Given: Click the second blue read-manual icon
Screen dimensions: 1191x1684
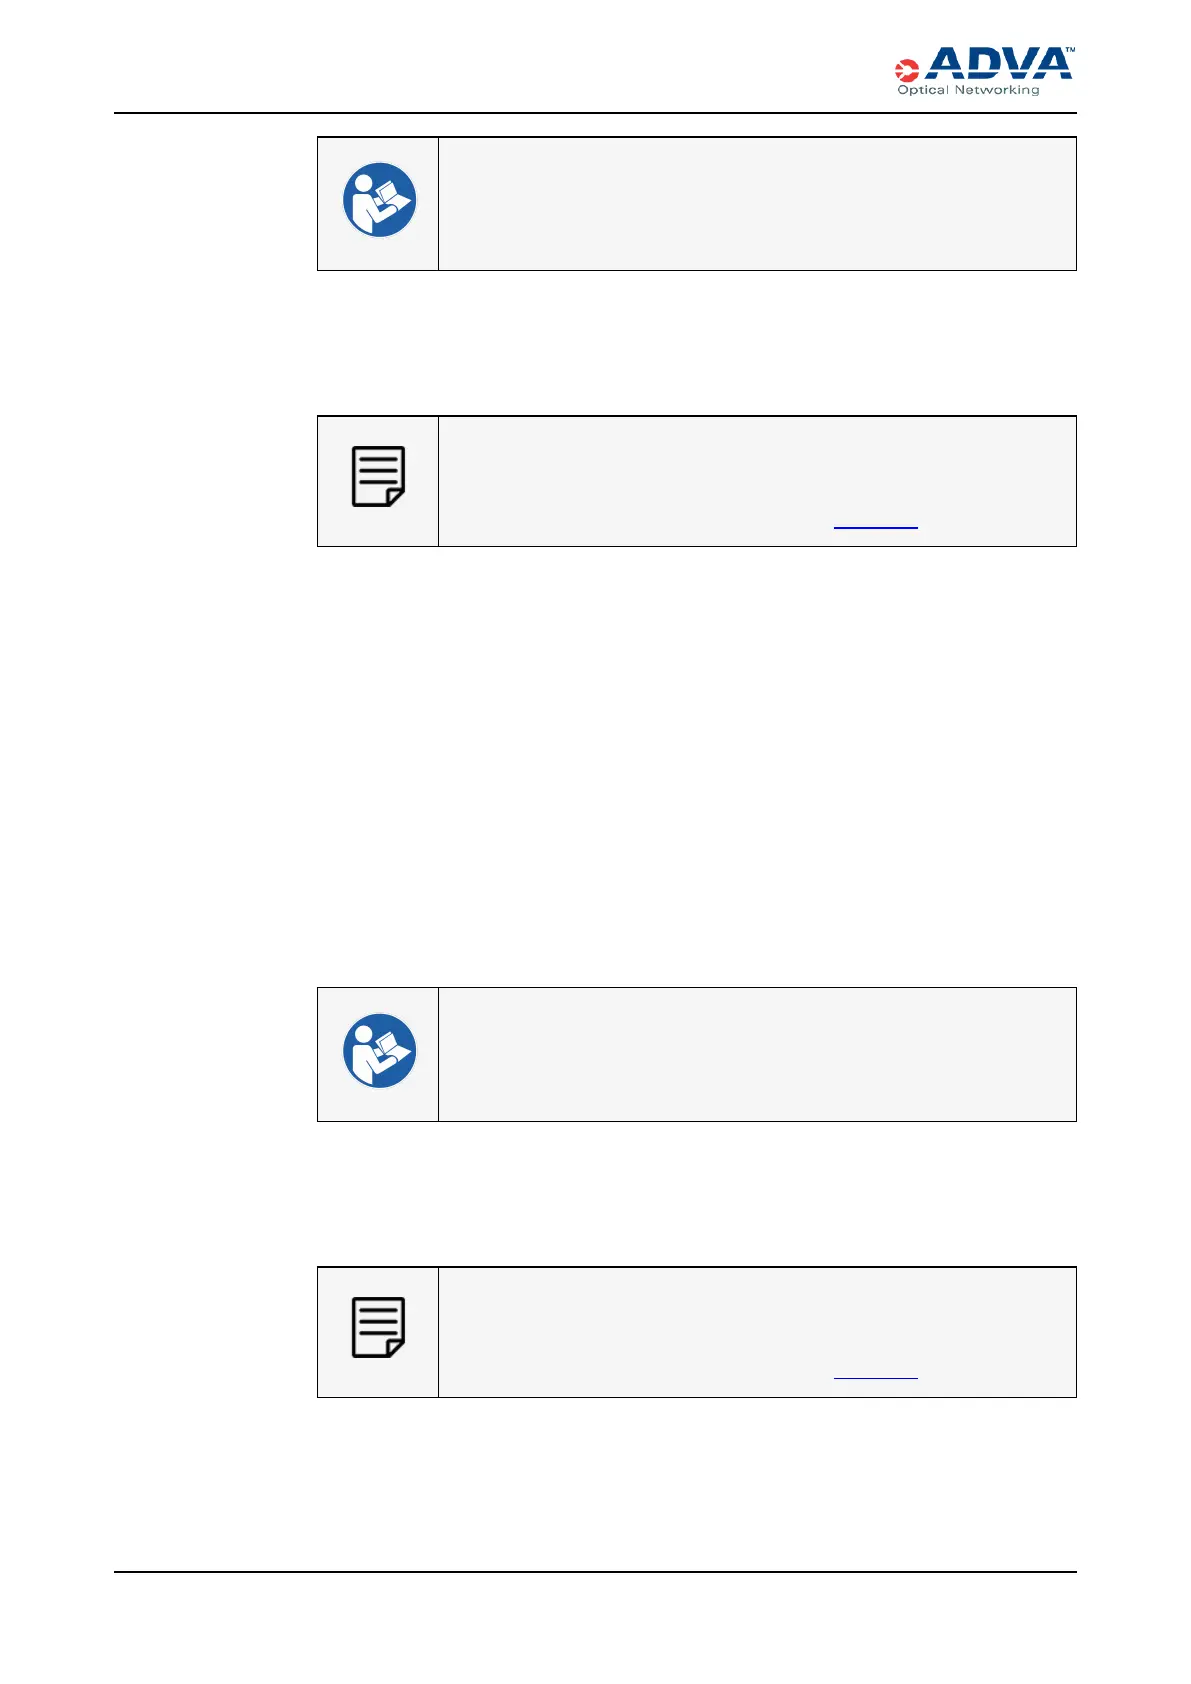Looking at the screenshot, I should pos(379,1051).
